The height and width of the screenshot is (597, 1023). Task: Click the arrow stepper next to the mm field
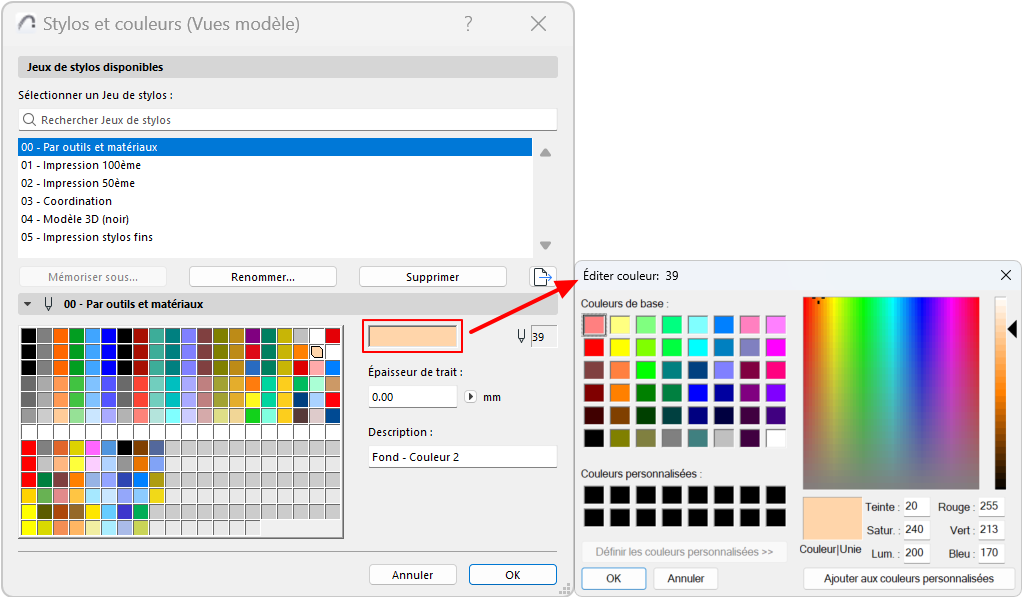point(470,396)
